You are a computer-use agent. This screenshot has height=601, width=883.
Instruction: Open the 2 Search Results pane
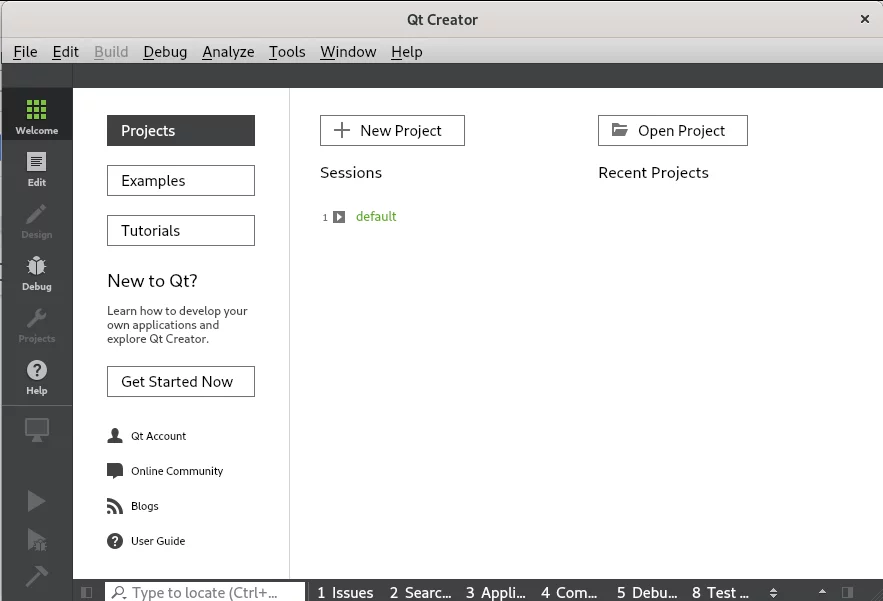[420, 593]
